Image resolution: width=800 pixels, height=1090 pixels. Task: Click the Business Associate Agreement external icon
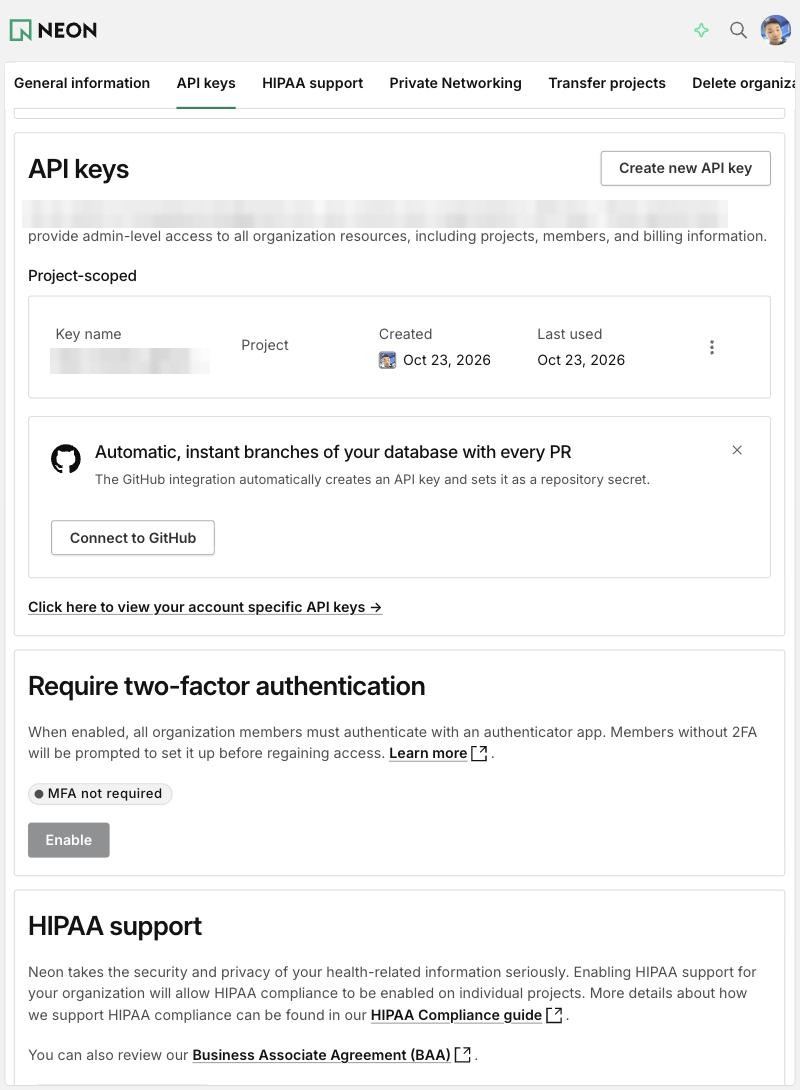pos(462,1055)
